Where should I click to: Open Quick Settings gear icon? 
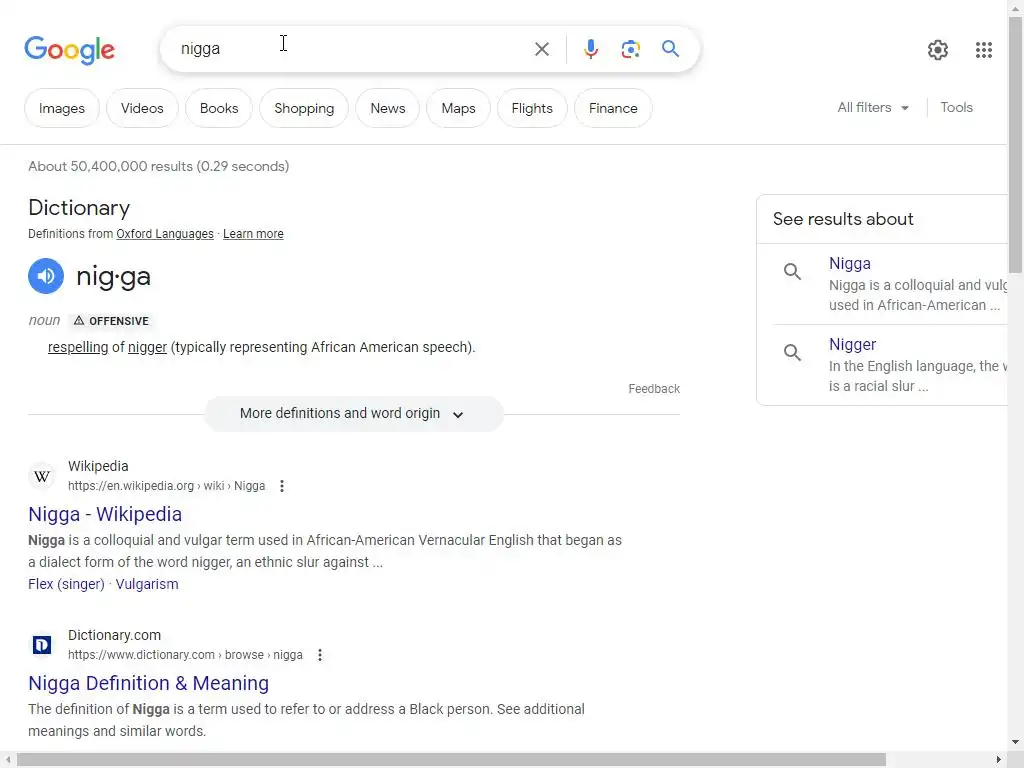point(938,50)
